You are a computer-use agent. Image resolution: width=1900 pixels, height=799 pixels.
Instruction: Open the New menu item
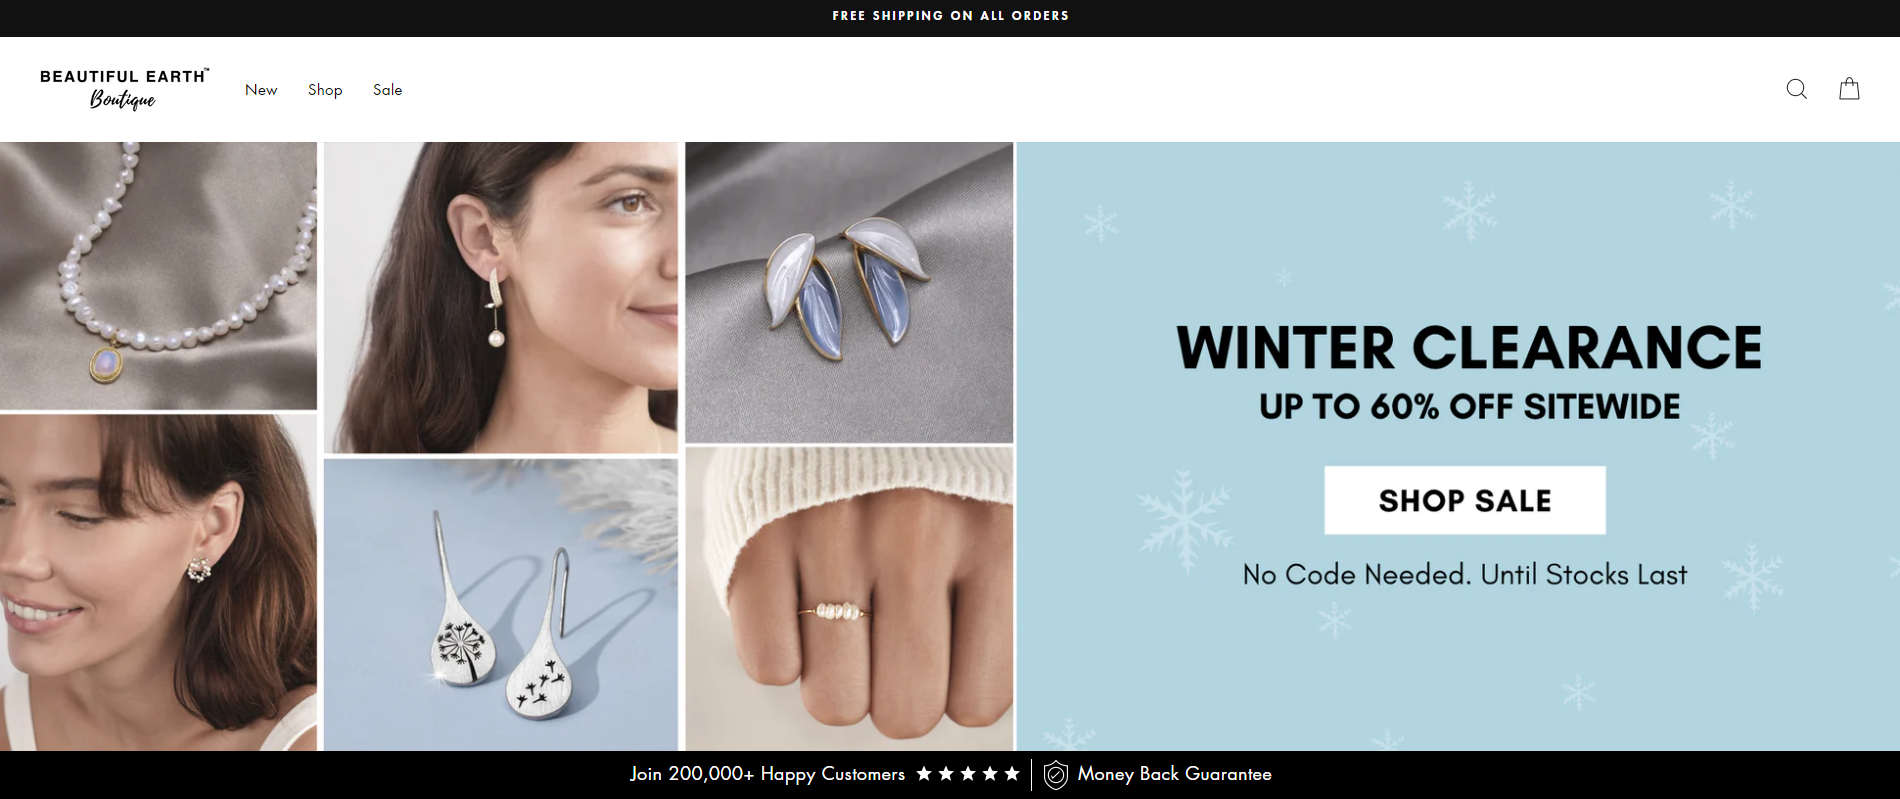pyautogui.click(x=261, y=90)
